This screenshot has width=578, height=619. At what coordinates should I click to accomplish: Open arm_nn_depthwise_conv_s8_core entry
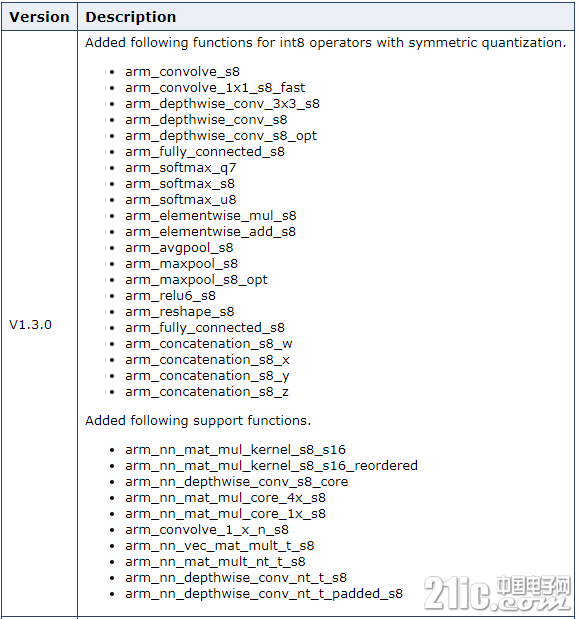click(236, 482)
